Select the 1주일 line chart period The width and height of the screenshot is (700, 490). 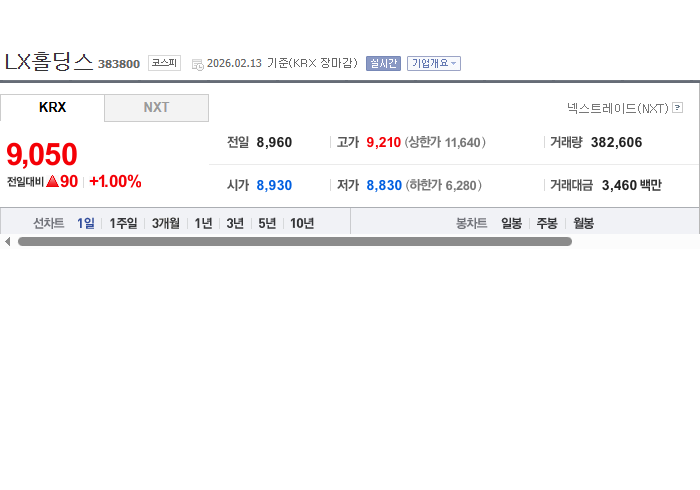(123, 223)
